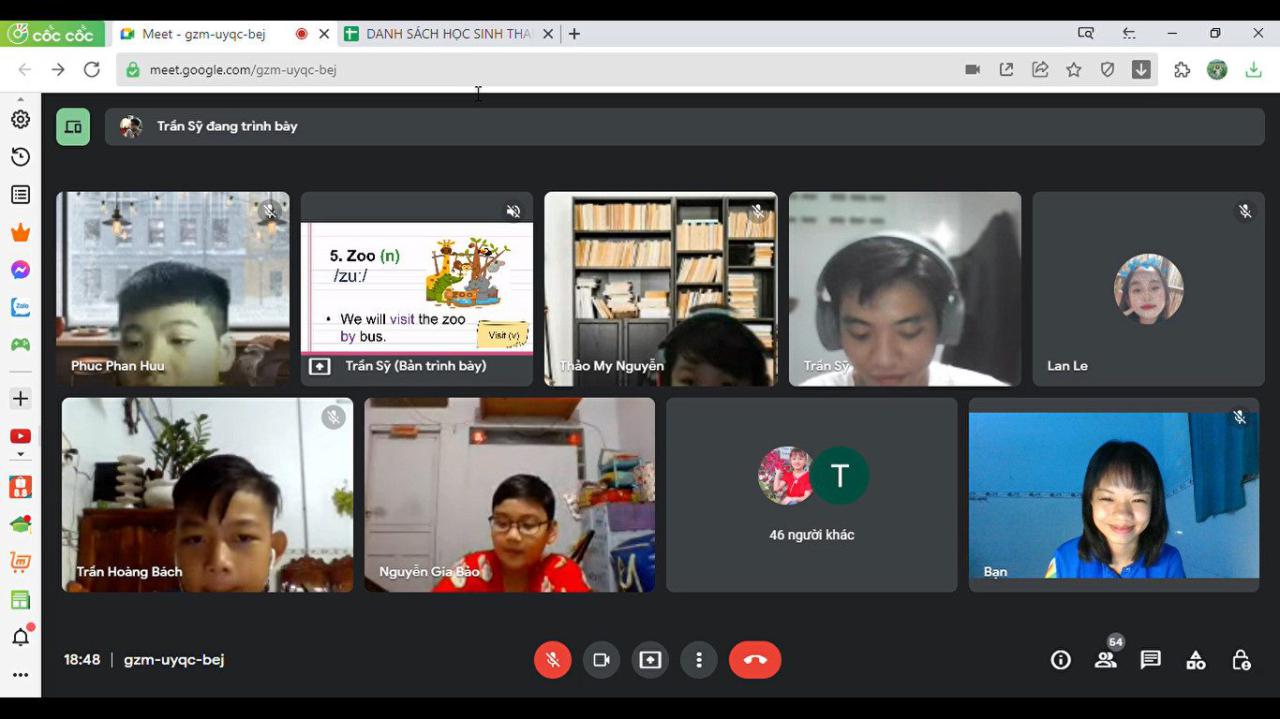1280x719 pixels.
Task: Open more options three-dot menu
Action: [x=699, y=660]
